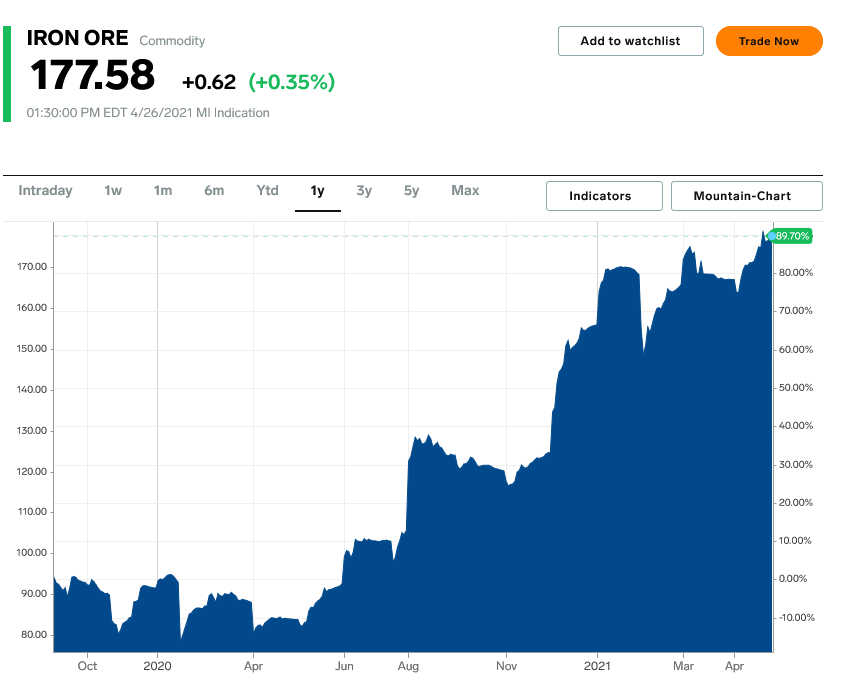Click the Add to watchlist button

(630, 41)
